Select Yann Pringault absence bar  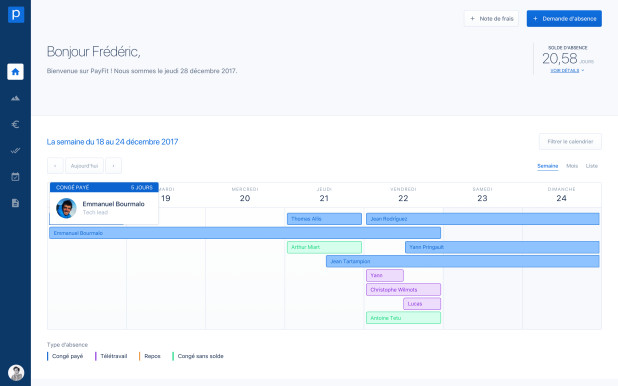(502, 247)
